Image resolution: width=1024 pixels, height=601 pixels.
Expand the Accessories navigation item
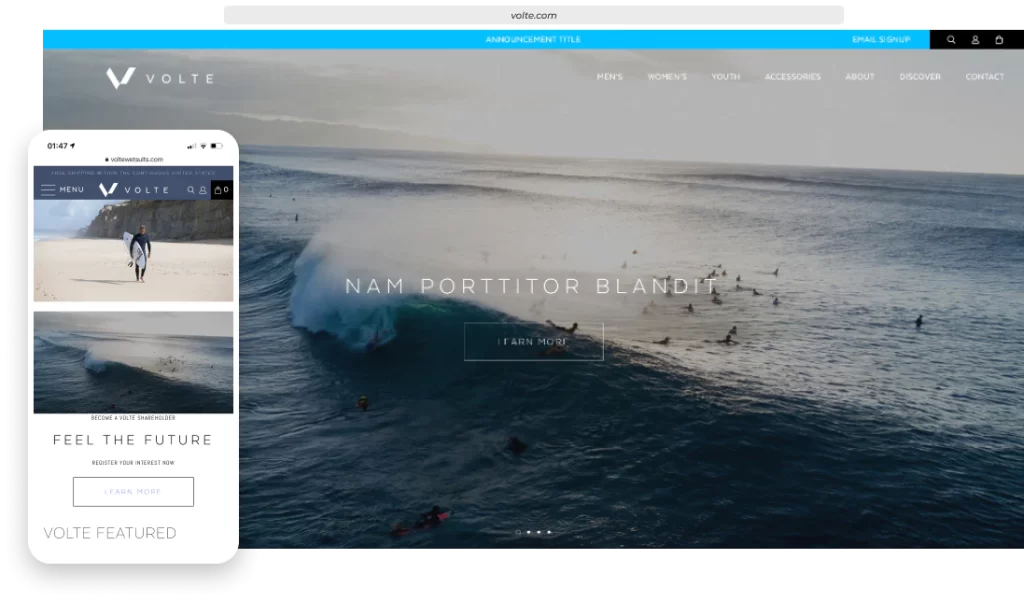pos(792,77)
